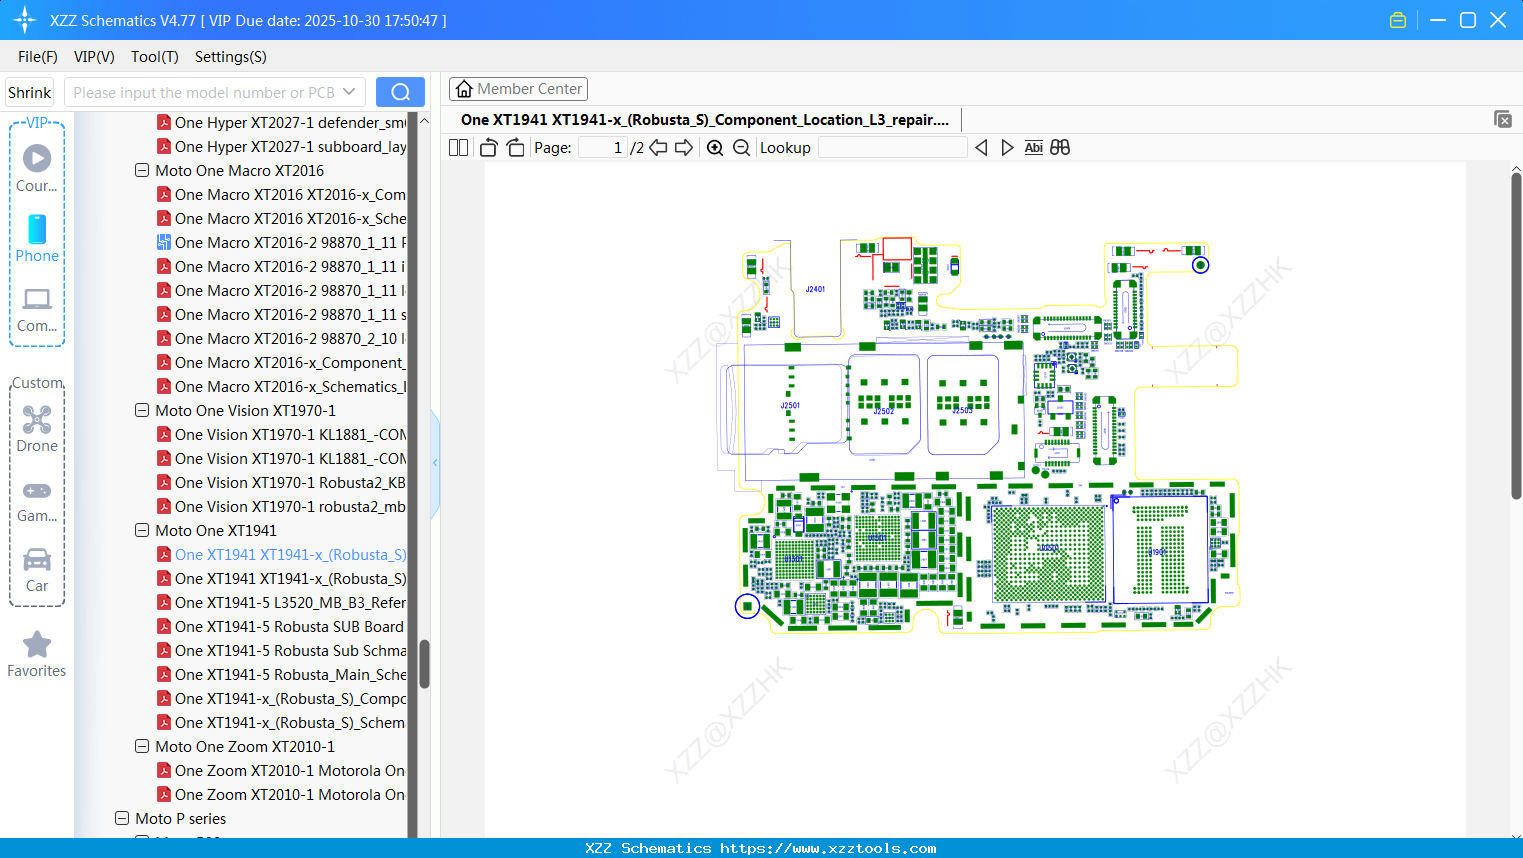Click the zoom out magnifier icon
The height and width of the screenshot is (858, 1523).
(x=741, y=148)
